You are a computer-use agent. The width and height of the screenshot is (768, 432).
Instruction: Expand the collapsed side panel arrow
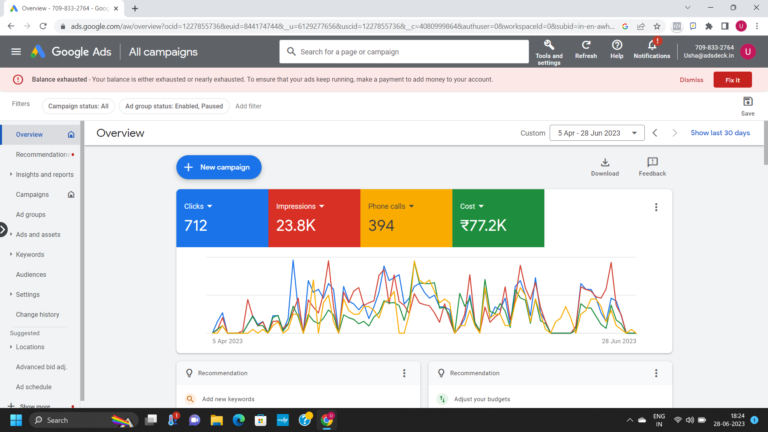pos(3,229)
